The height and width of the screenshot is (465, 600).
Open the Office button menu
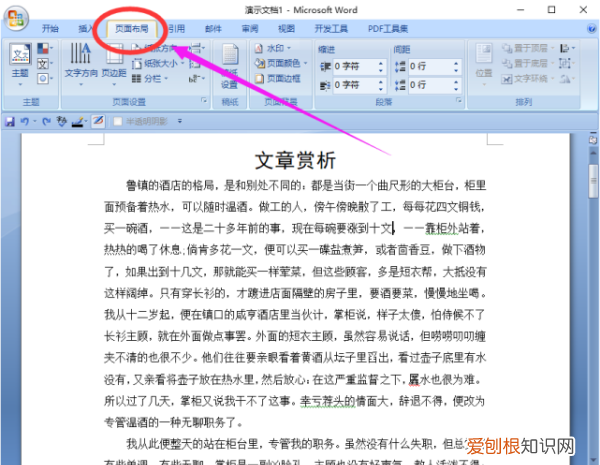coord(16,17)
